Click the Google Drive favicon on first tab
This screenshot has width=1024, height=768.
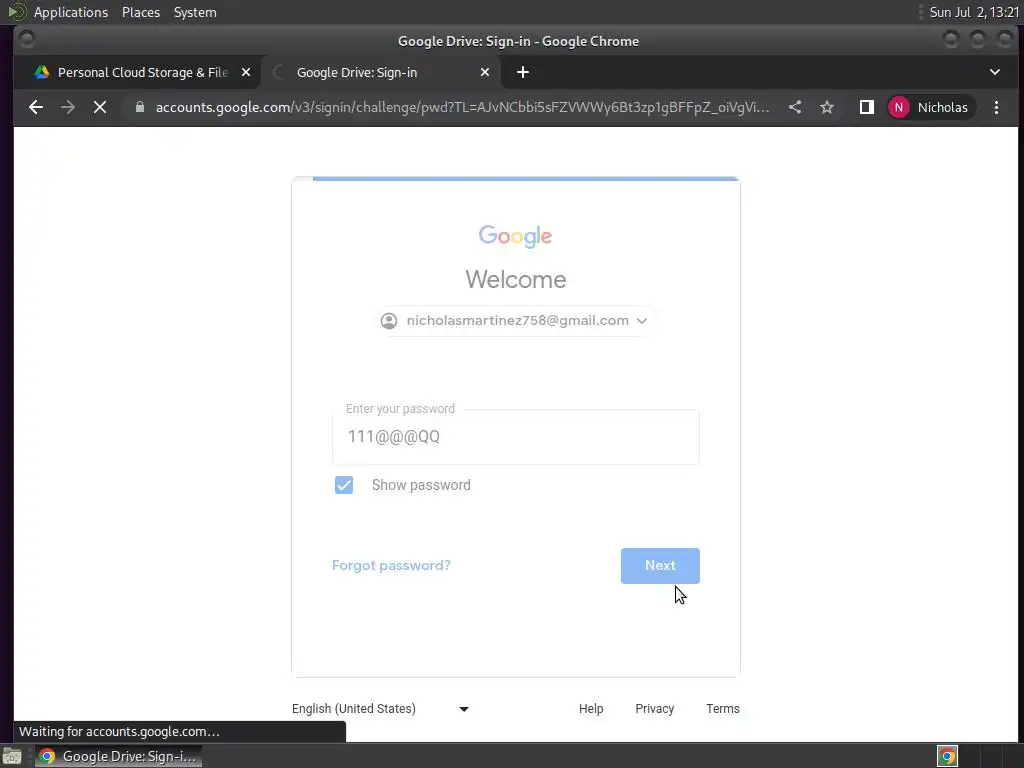42,72
